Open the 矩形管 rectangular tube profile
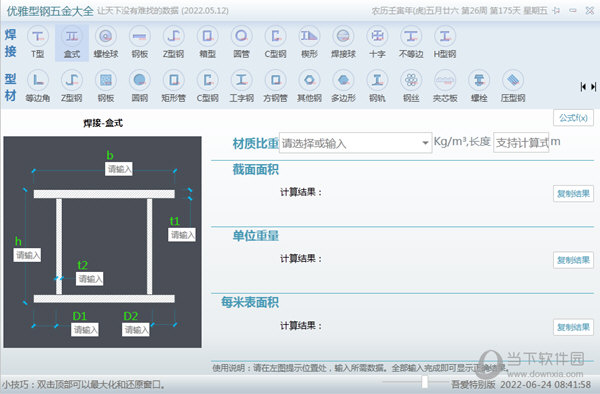600x394 pixels. [x=173, y=86]
